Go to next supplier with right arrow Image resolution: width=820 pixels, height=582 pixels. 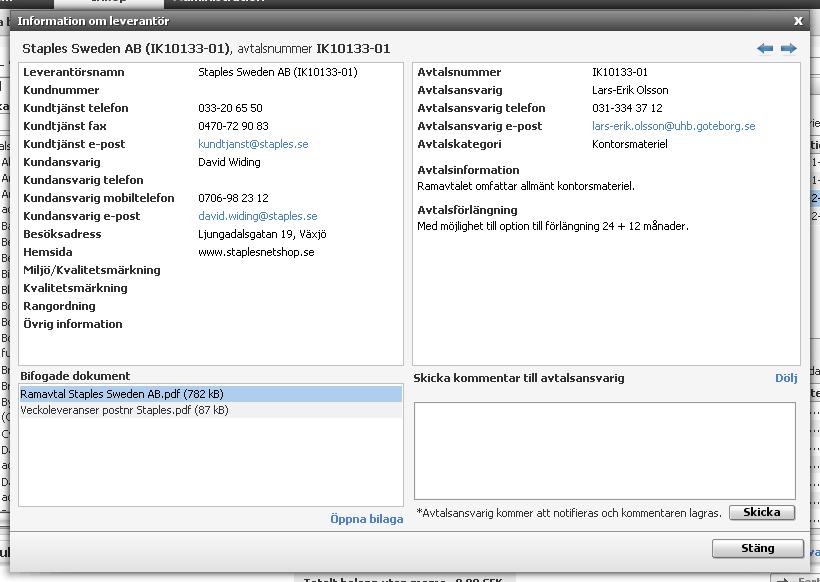pyautogui.click(x=789, y=49)
